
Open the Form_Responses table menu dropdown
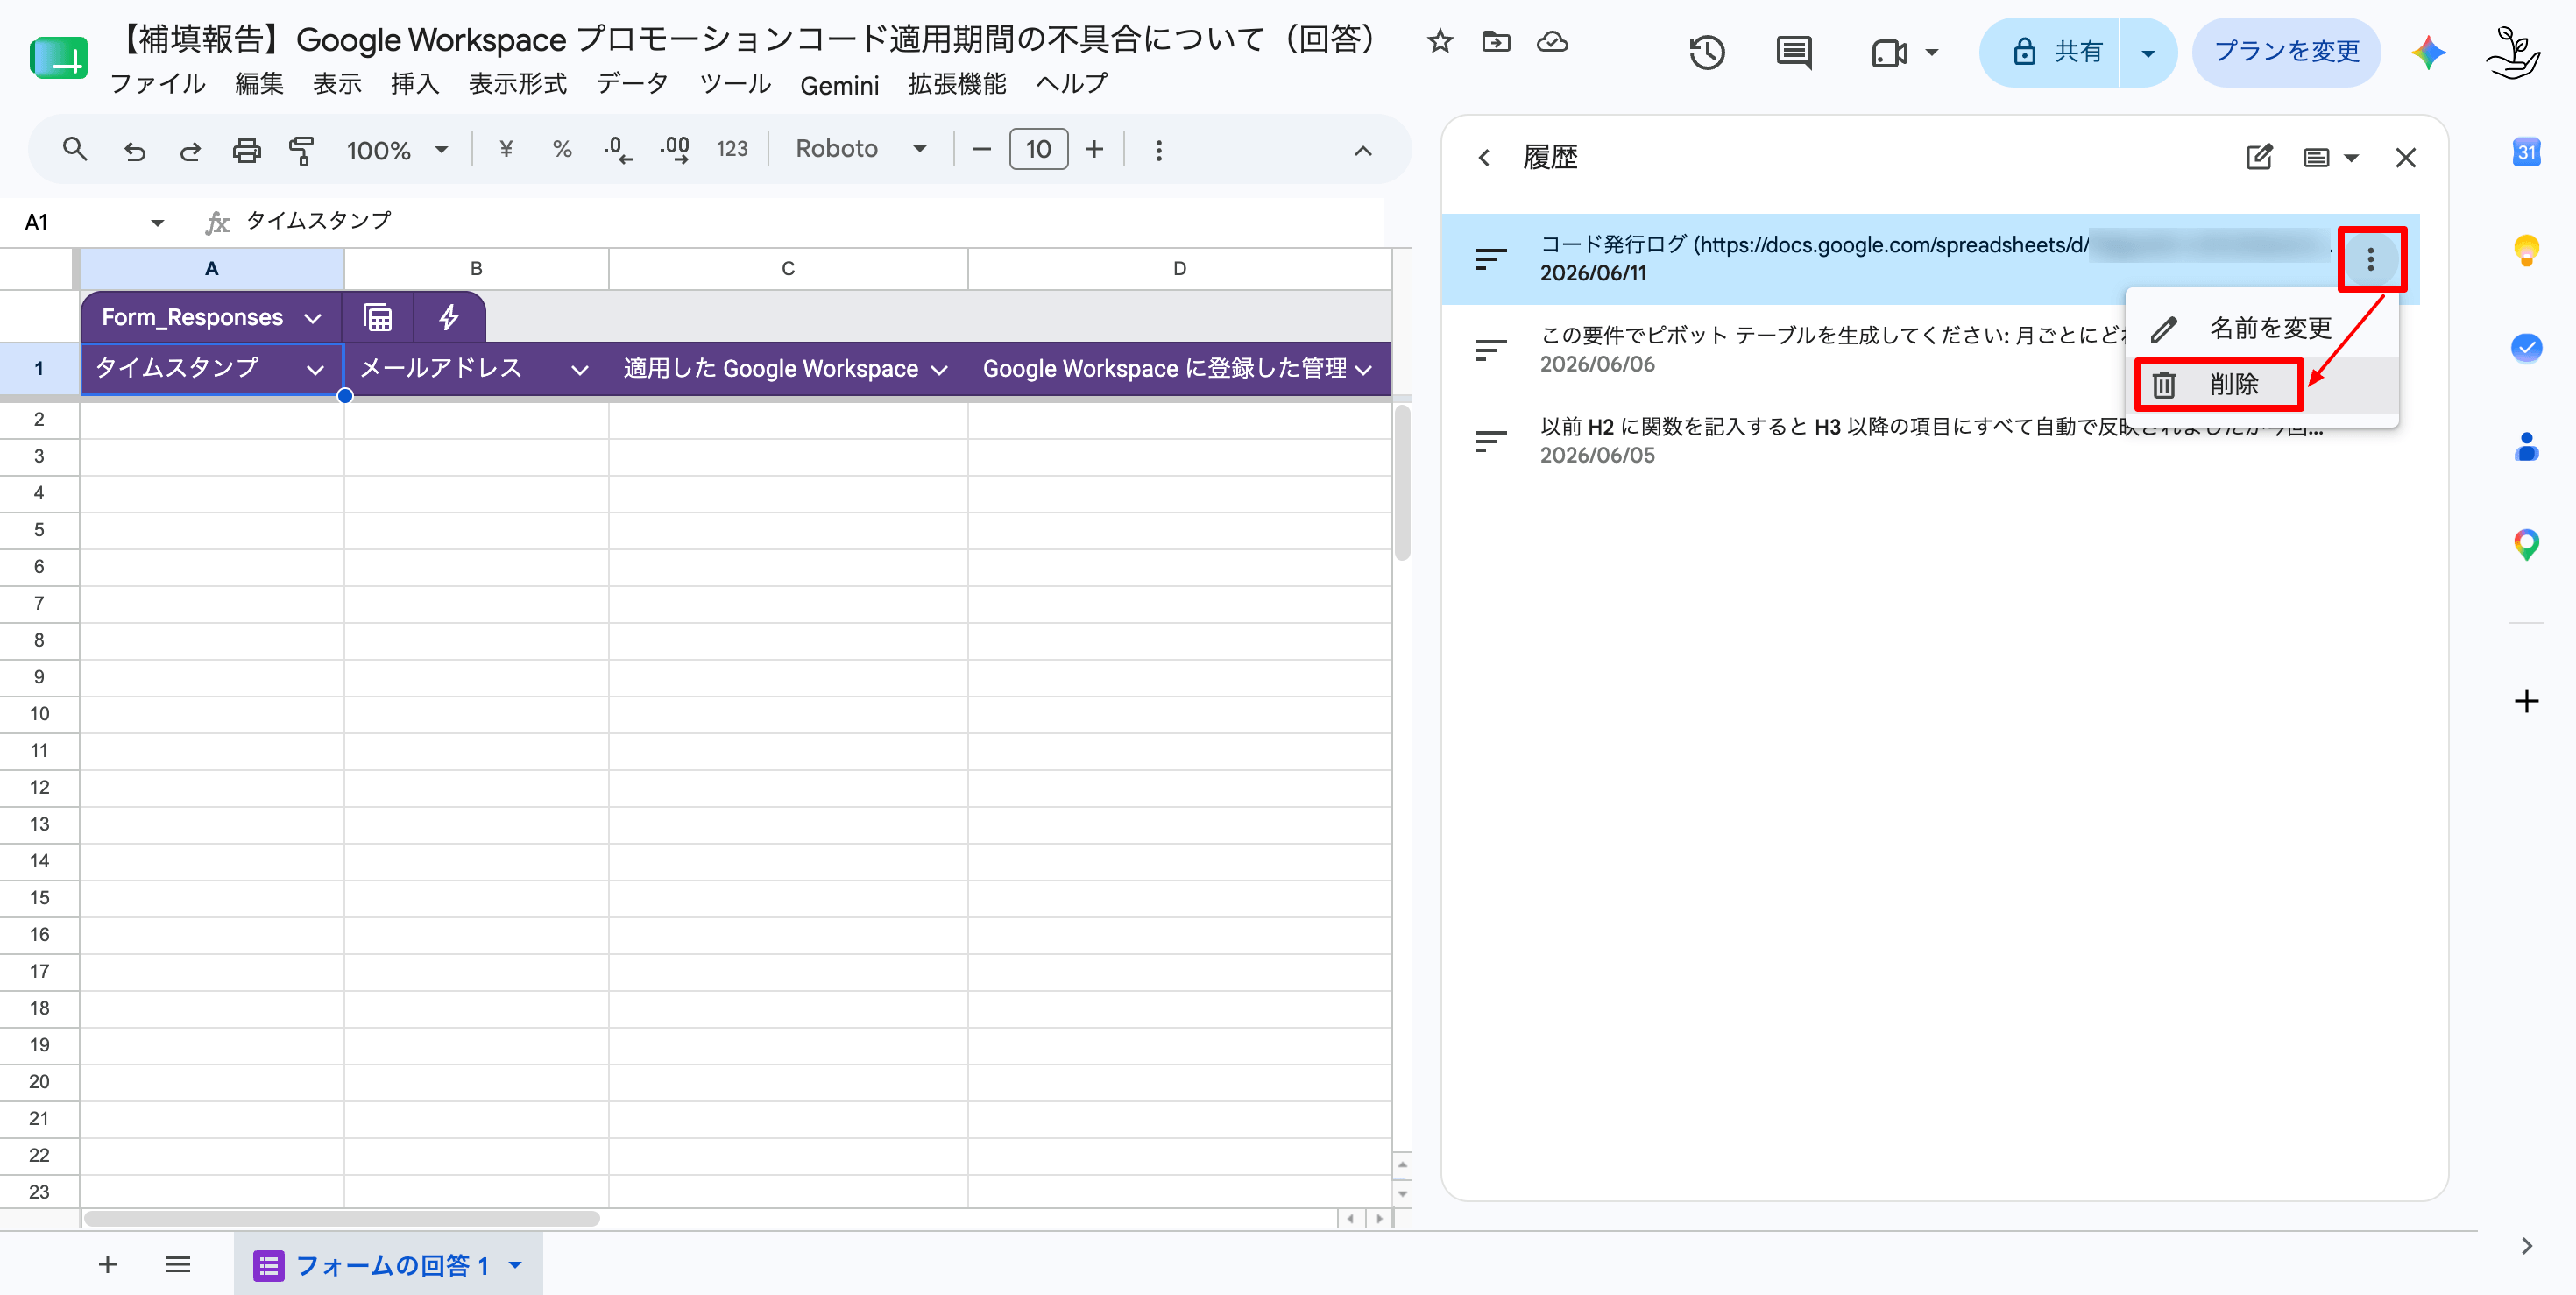[313, 318]
